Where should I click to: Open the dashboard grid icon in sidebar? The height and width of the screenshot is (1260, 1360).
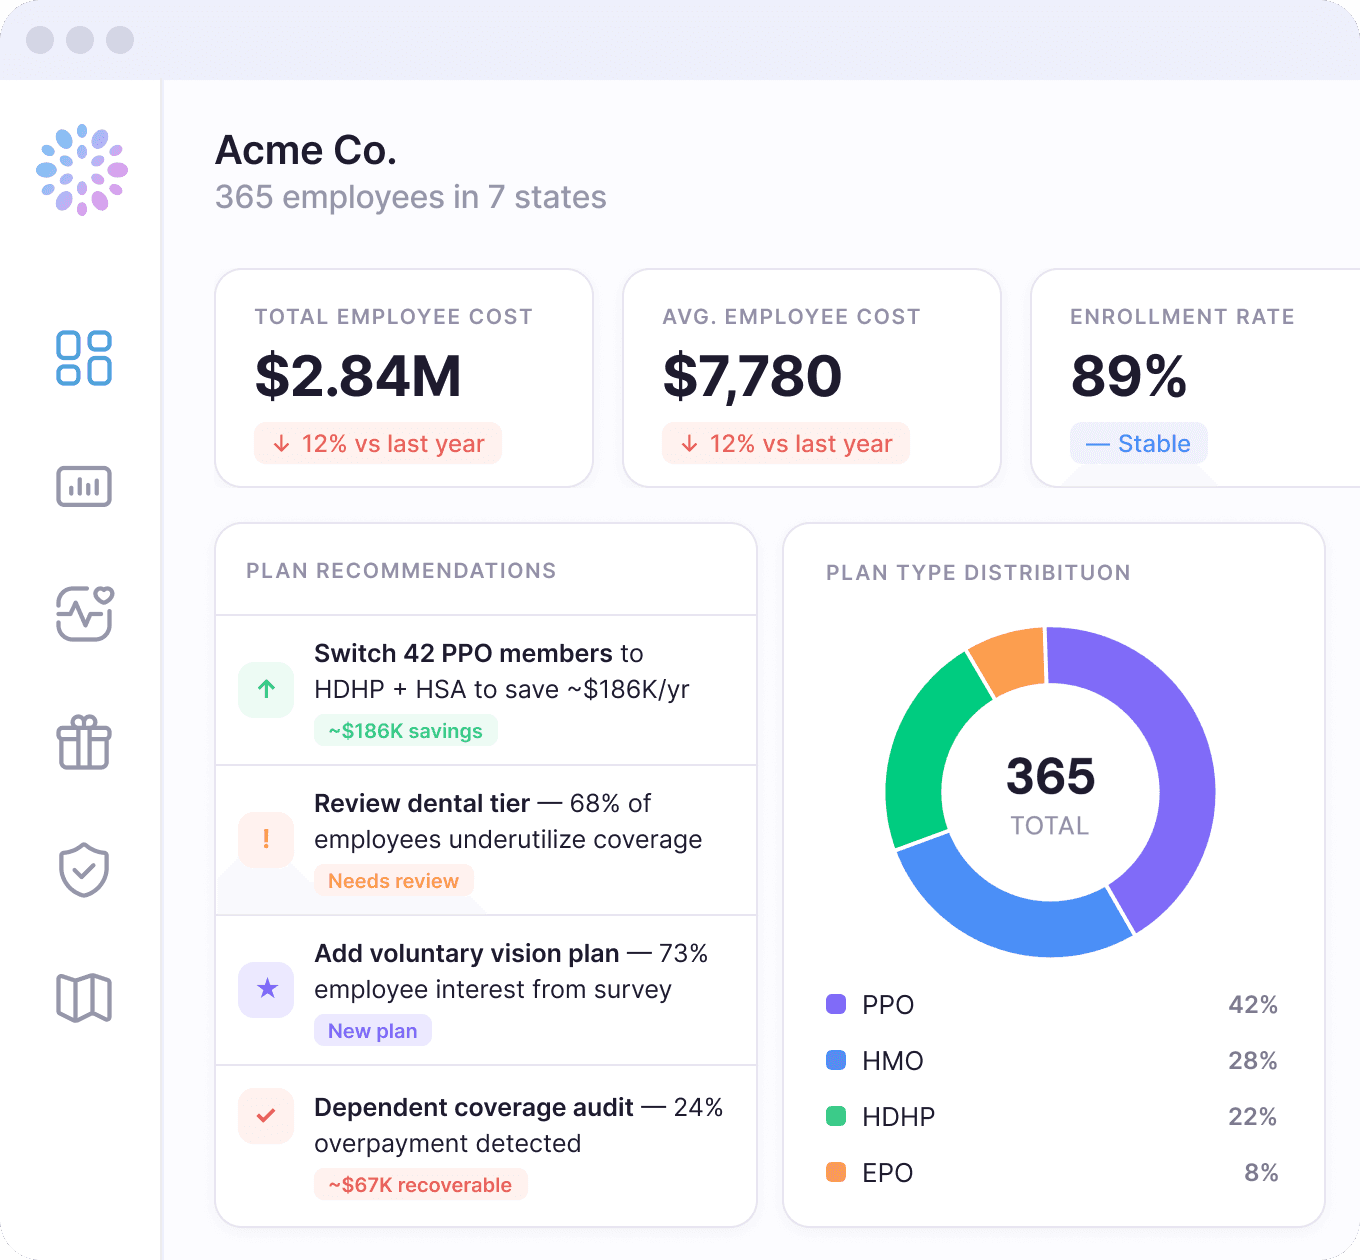click(x=84, y=358)
